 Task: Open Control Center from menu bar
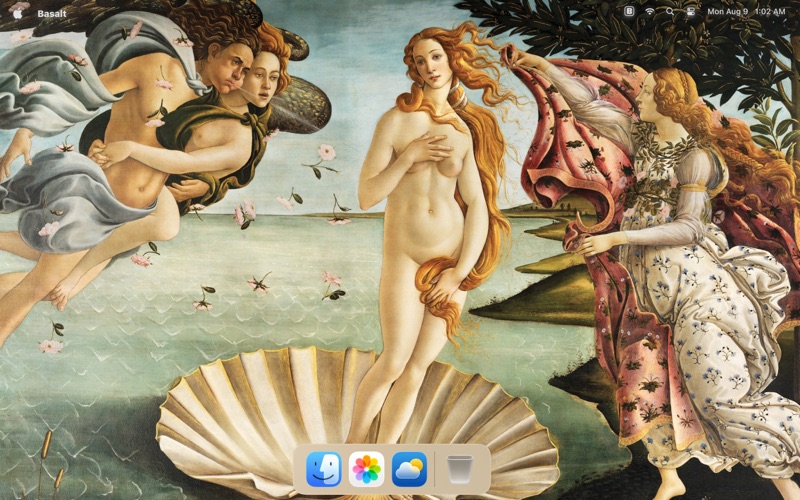pos(690,11)
